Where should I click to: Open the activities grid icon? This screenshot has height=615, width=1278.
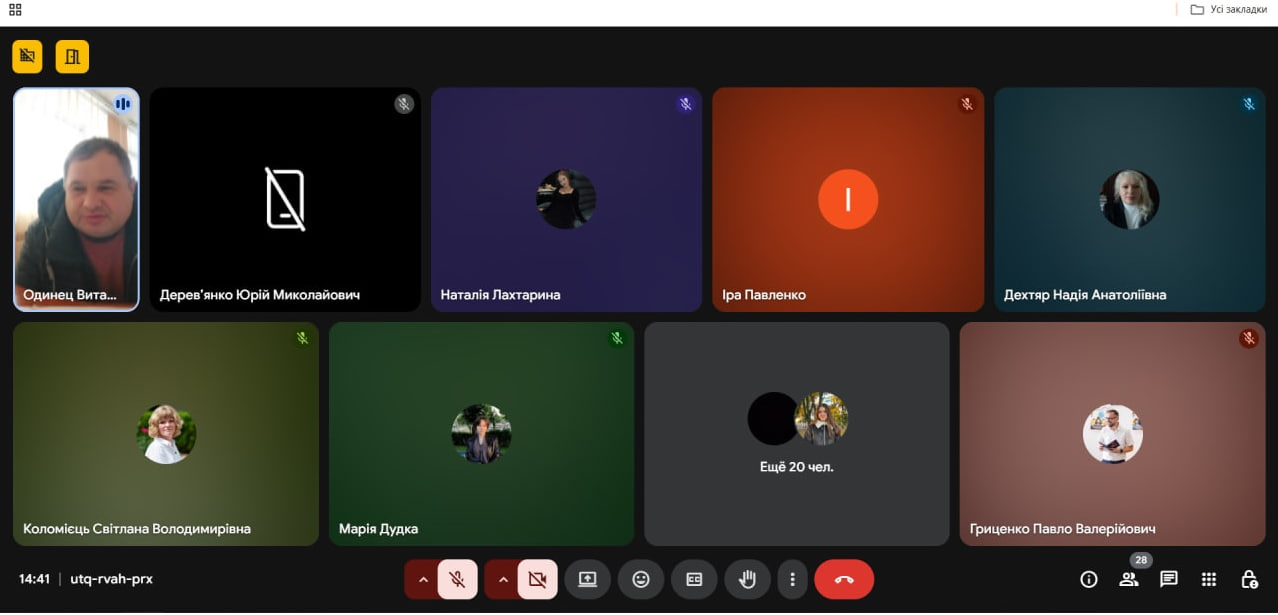pos(1208,579)
